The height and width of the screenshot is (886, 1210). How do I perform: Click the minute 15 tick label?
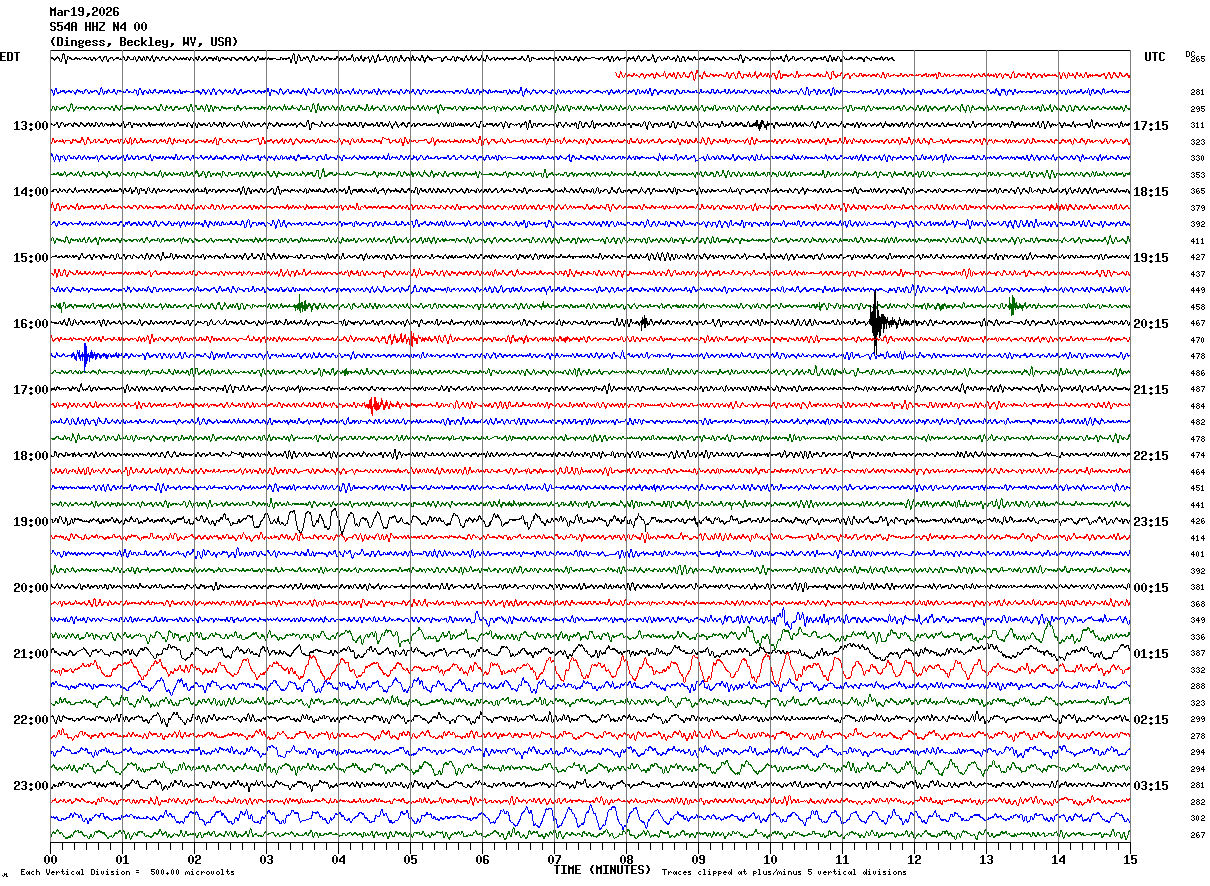[x=1130, y=858]
